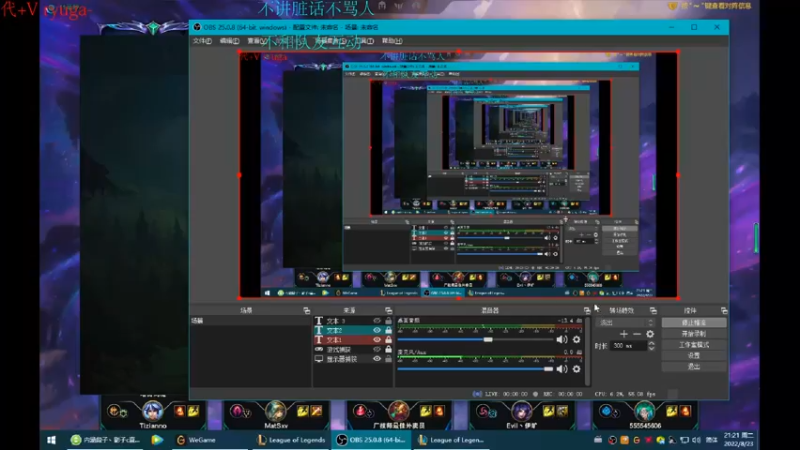The height and width of the screenshot is (450, 800).
Task: Open the scene transition type dropdown
Action: click(x=626, y=322)
